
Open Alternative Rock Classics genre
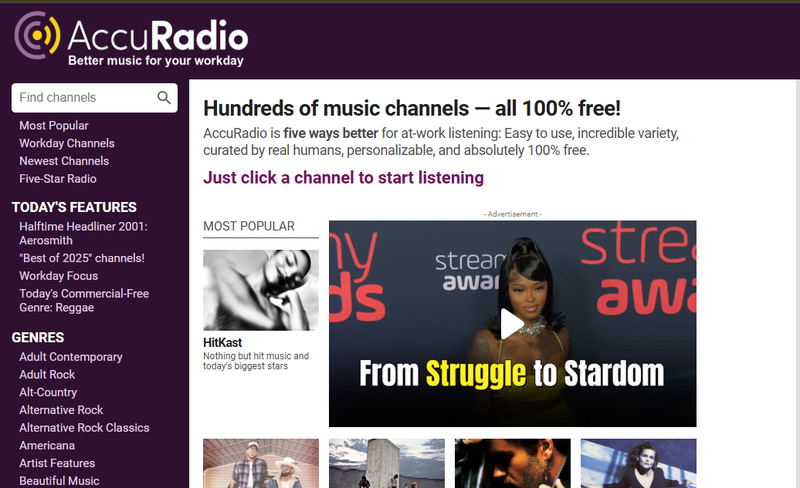pyautogui.click(x=84, y=428)
